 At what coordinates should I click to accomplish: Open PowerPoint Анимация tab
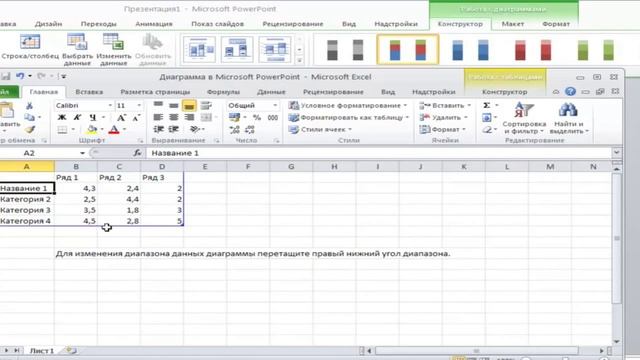pos(154,24)
